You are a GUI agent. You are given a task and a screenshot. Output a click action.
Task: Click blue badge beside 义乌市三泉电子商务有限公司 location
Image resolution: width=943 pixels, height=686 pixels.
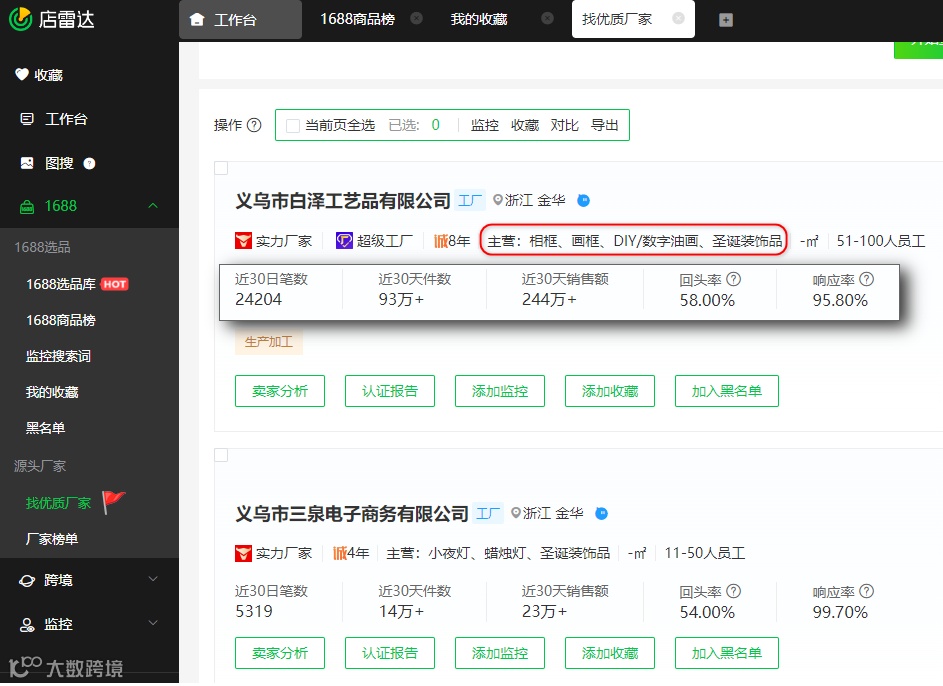tap(601, 513)
